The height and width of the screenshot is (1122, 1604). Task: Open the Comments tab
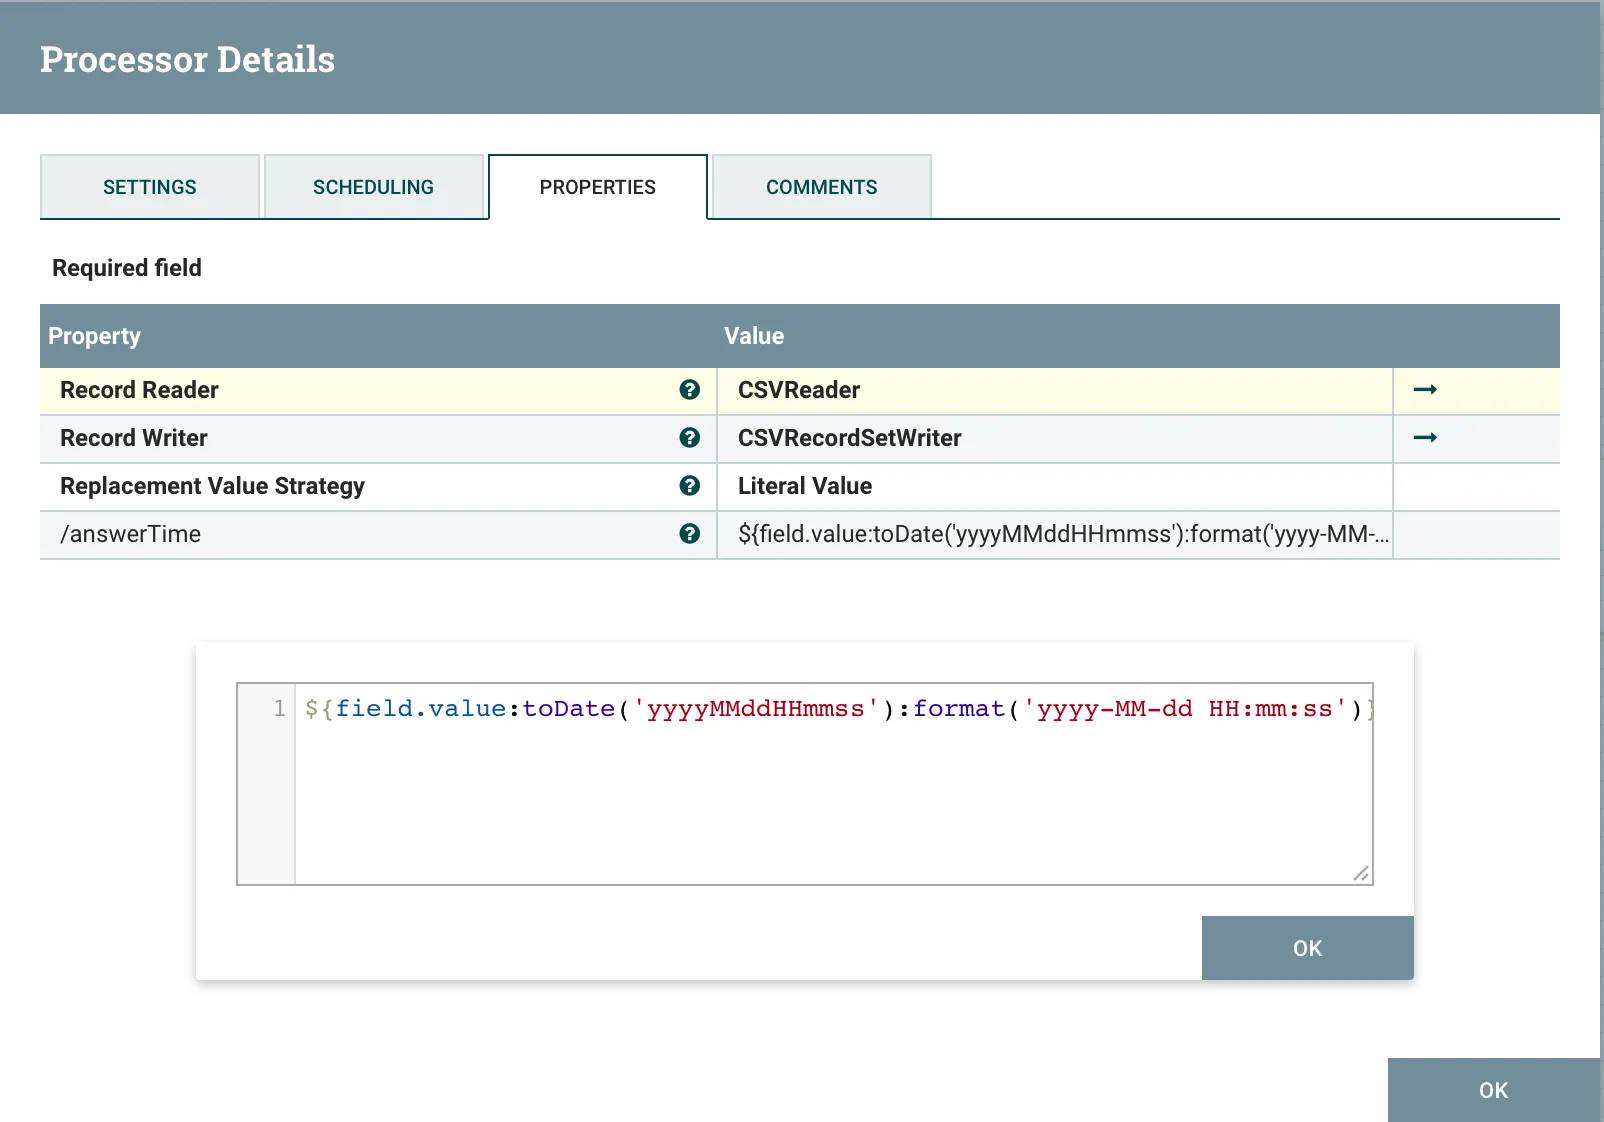pyautogui.click(x=821, y=187)
